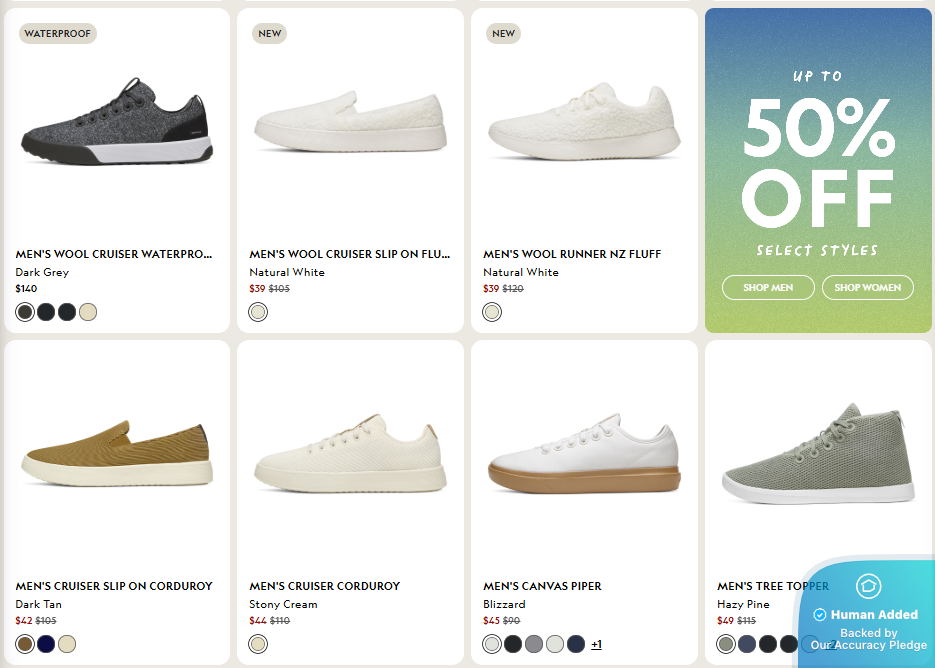This screenshot has width=935, height=668.
Task: Click the Shop Women button
Action: coord(867,288)
